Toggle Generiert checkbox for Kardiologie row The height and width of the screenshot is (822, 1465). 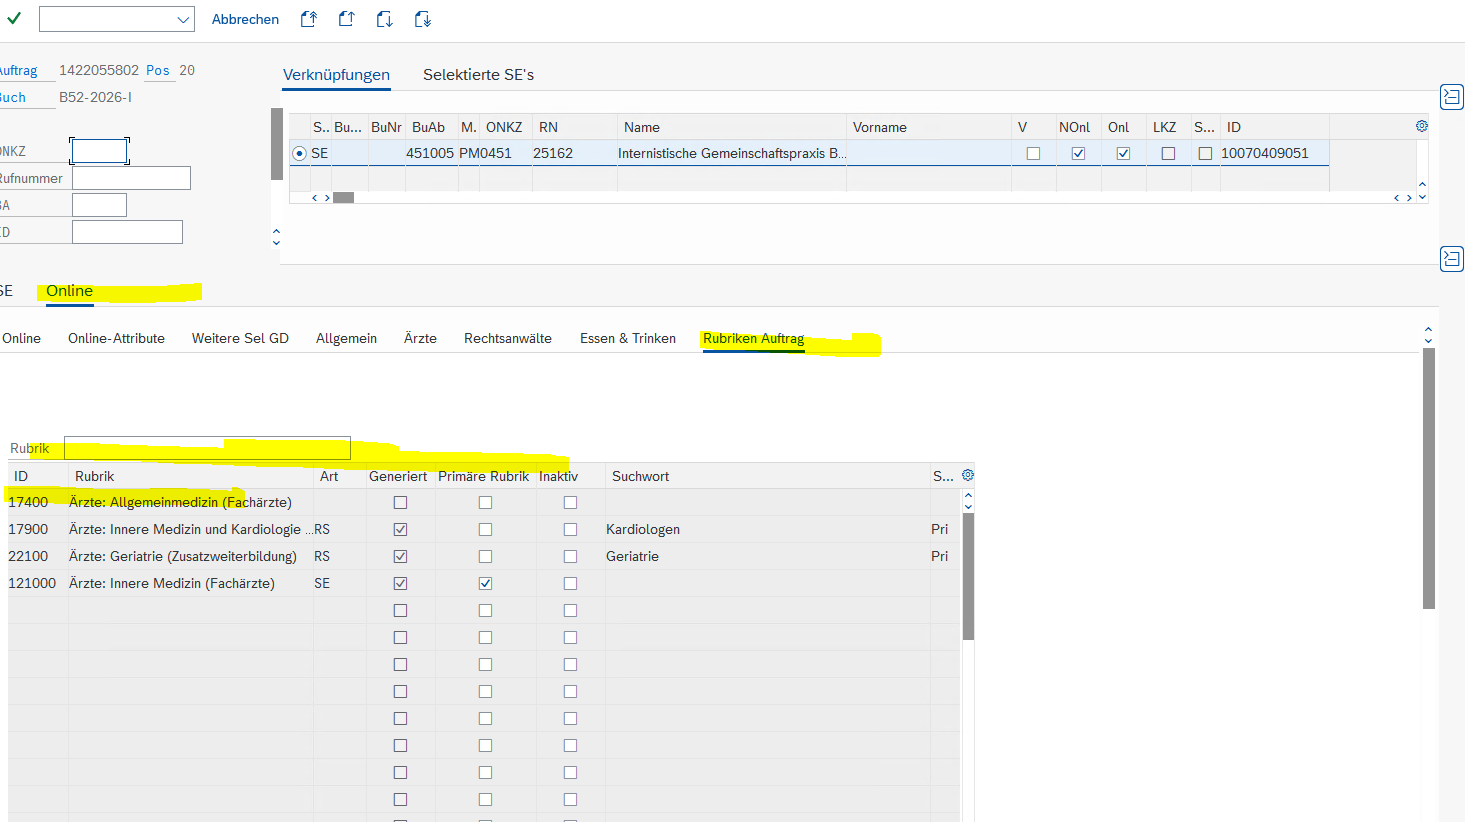click(400, 529)
